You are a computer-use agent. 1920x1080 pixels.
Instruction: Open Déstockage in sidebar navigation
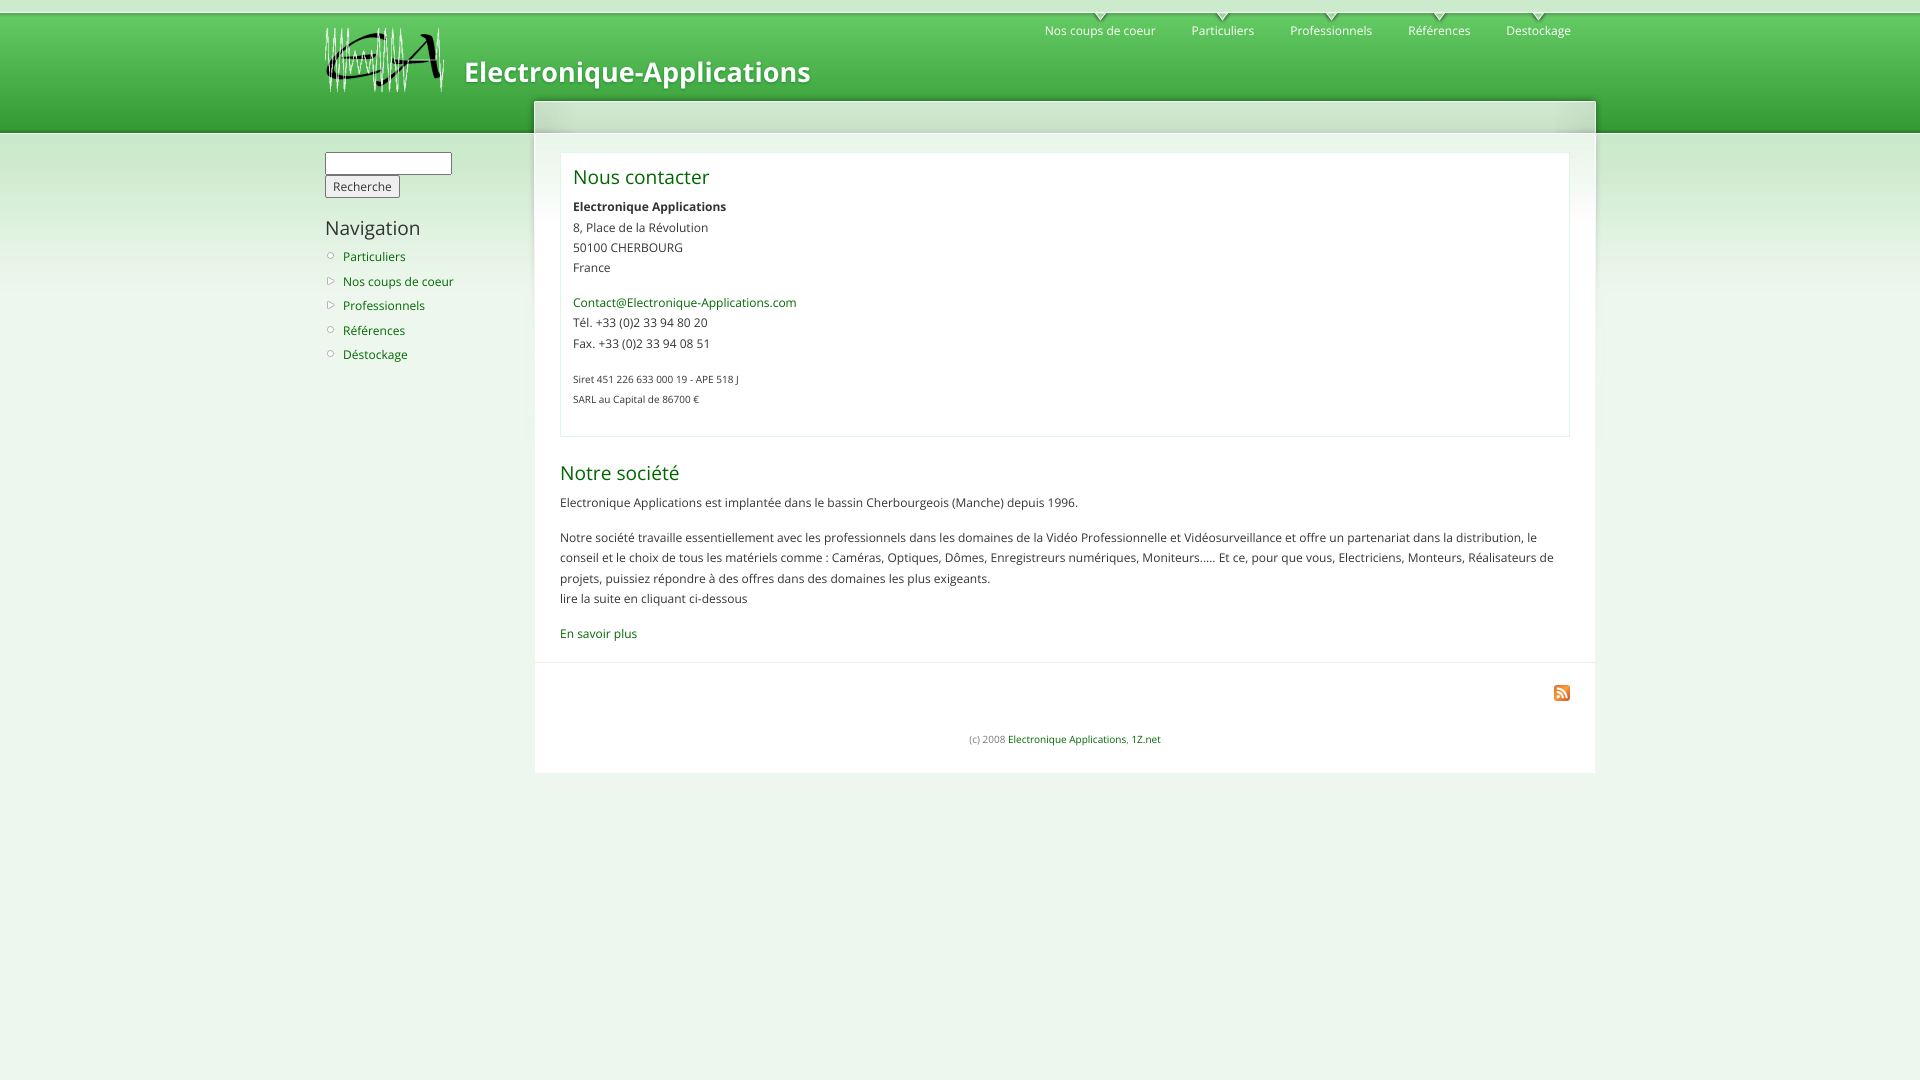click(x=375, y=355)
